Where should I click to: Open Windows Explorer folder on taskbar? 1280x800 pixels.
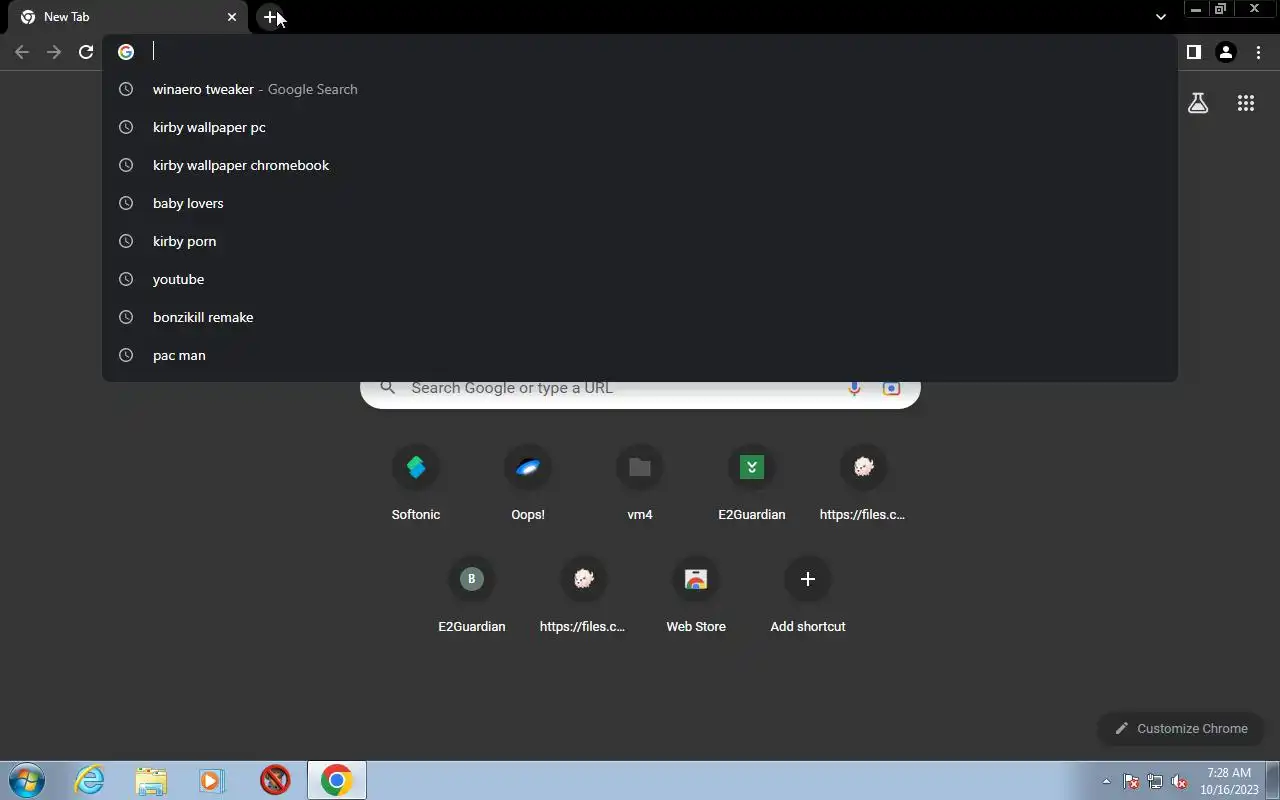(x=151, y=780)
